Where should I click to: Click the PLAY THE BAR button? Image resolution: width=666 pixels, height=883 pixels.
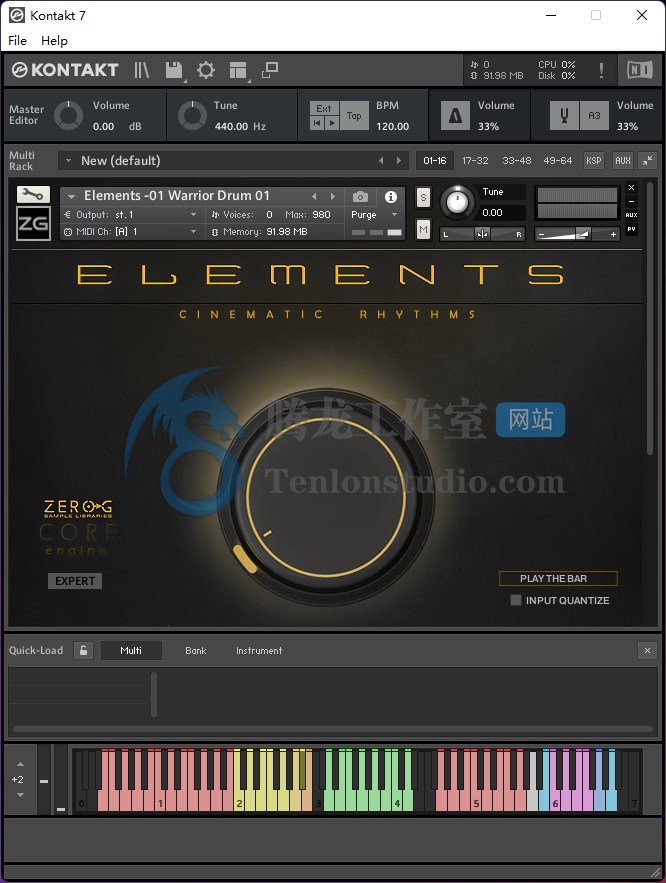[558, 578]
